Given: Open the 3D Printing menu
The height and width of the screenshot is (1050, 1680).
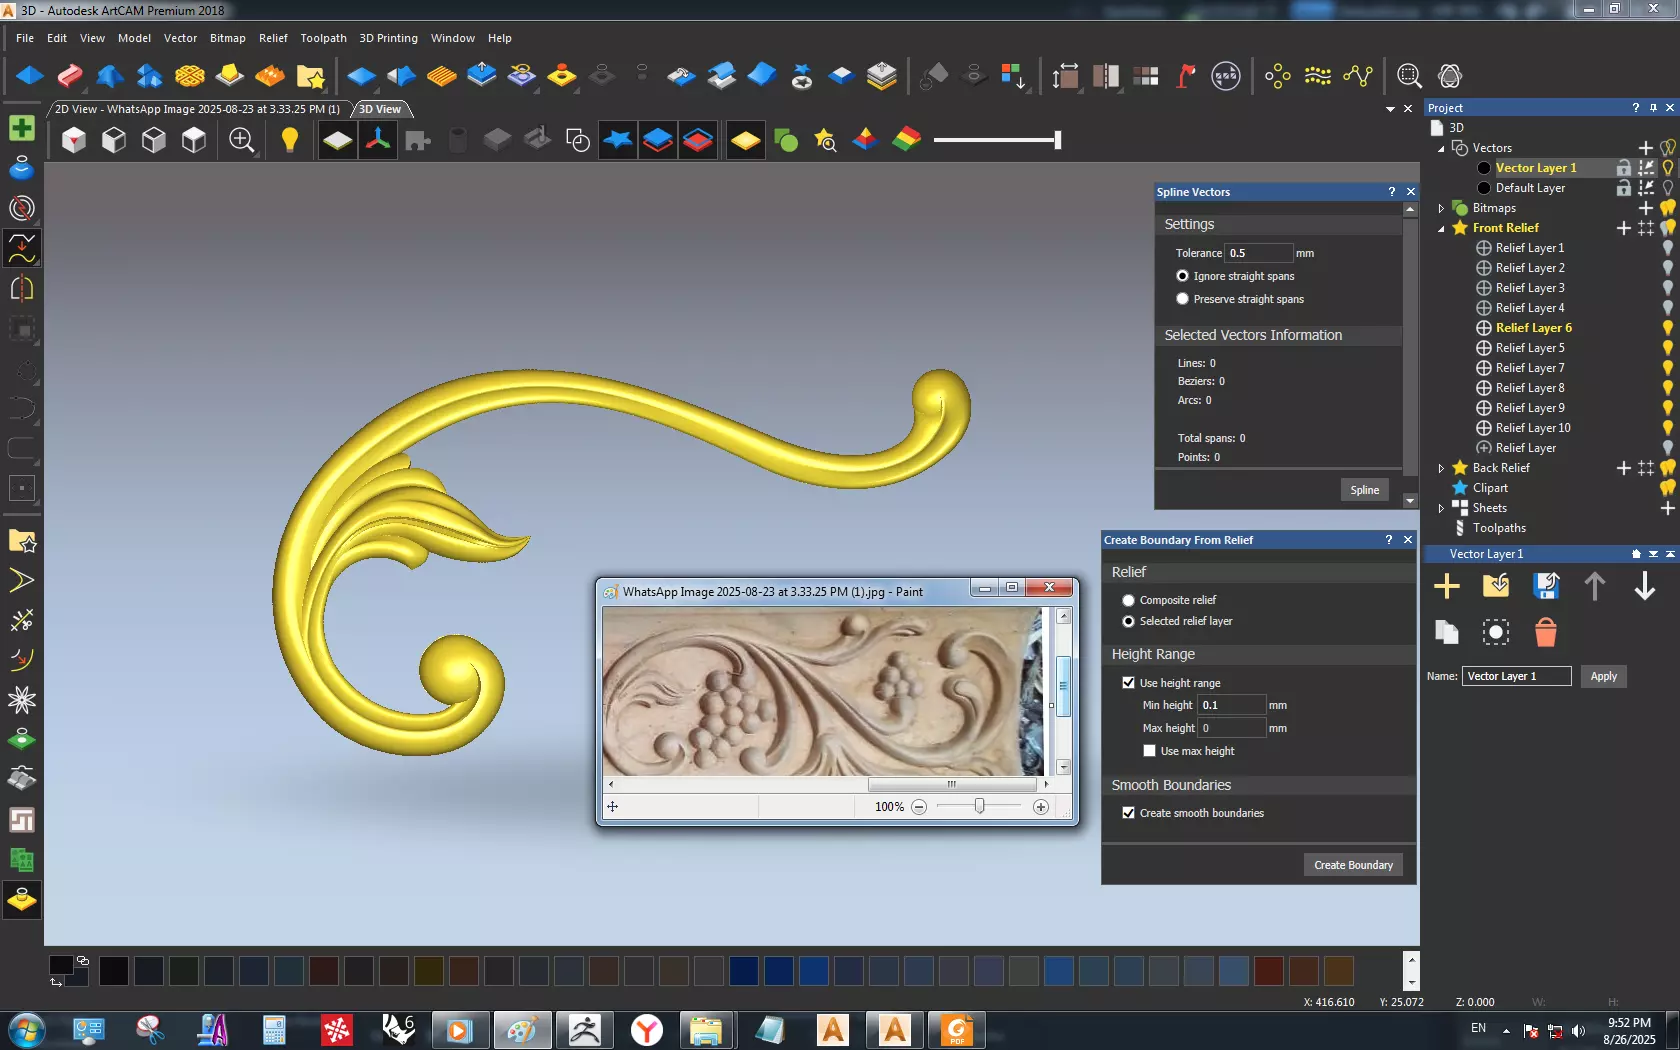Looking at the screenshot, I should click(x=388, y=38).
